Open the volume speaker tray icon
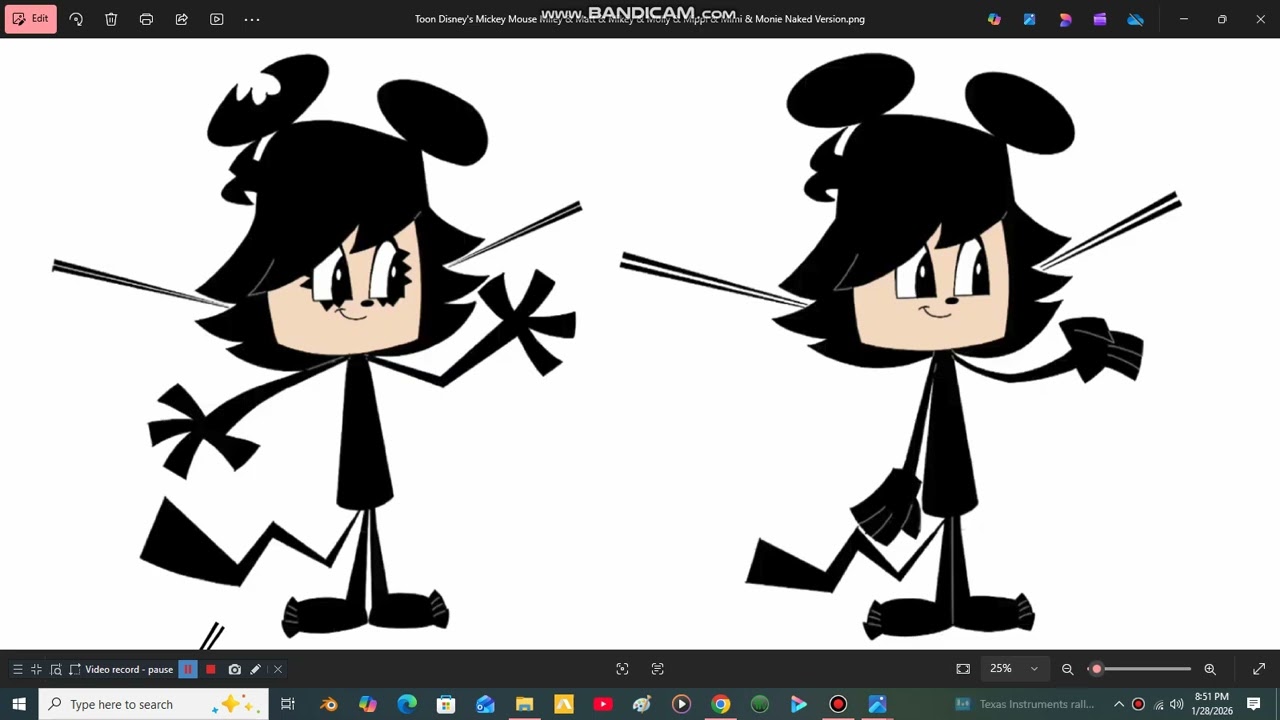 [x=1177, y=704]
